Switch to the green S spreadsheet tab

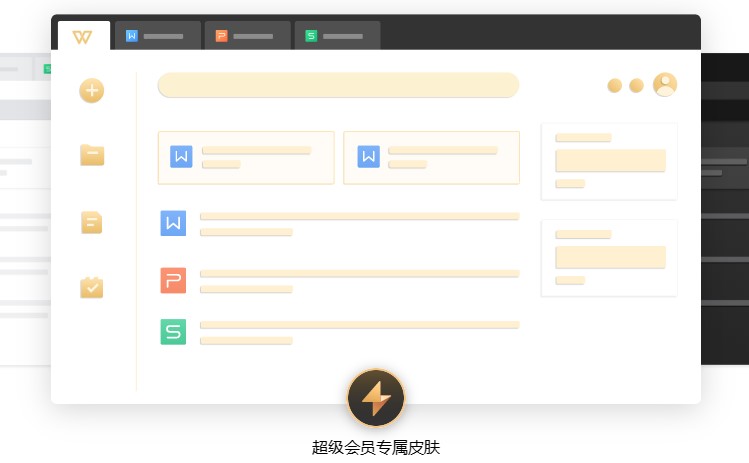337,36
